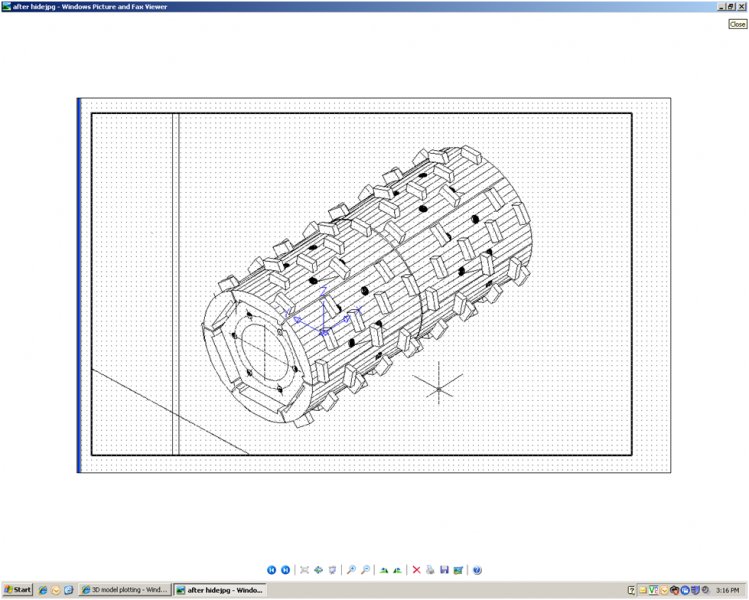Viewport: 749px width, 600px height.
Task: Go to the previous image
Action: coord(271,570)
